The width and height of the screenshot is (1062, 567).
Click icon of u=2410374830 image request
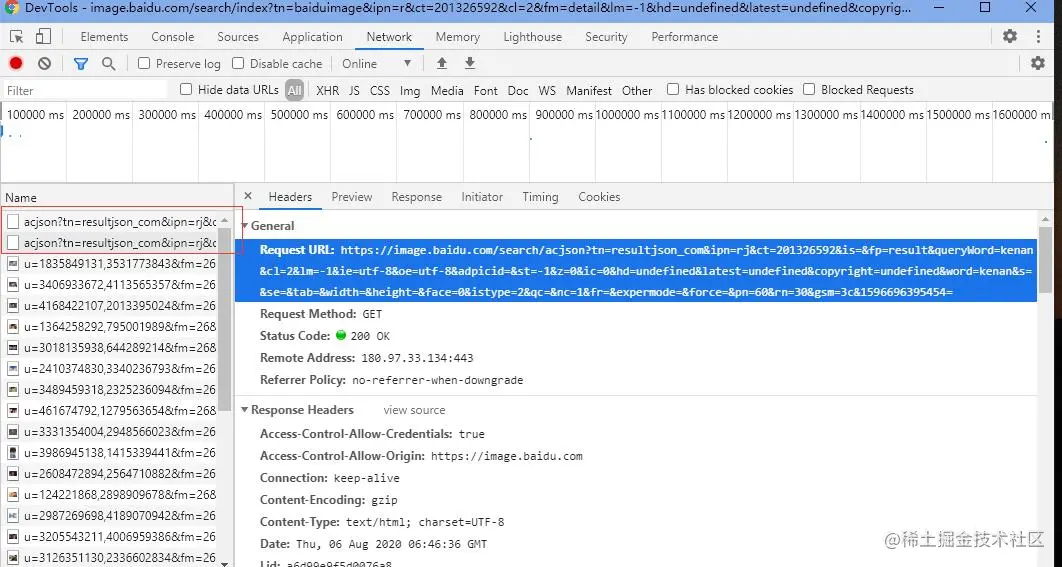click(13, 369)
